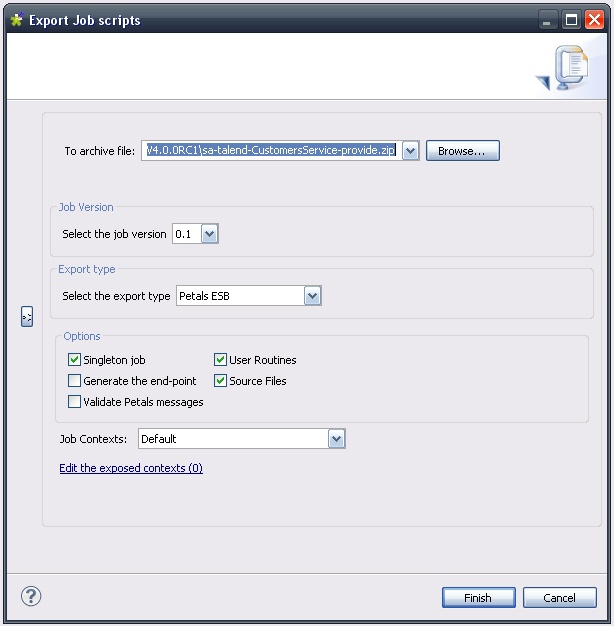This screenshot has height=626, width=614.
Task: Expand the Job Contexts Default dropdown
Action: 336,439
